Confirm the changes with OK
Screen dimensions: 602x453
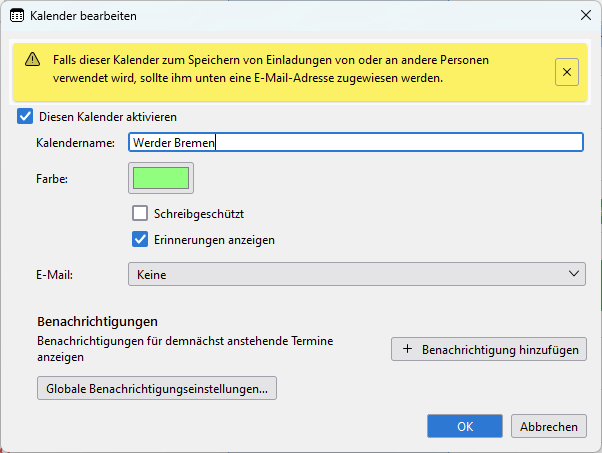[464, 426]
